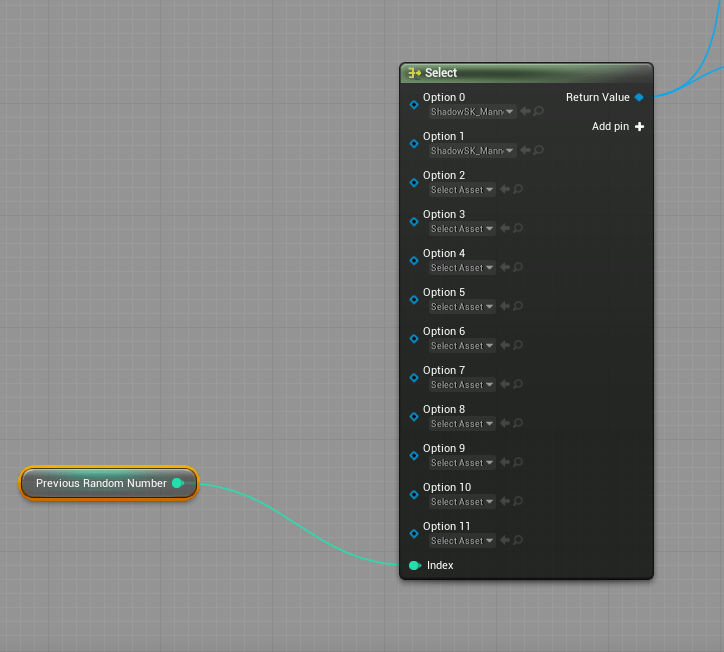Click the Option 3 input pin

click(414, 221)
